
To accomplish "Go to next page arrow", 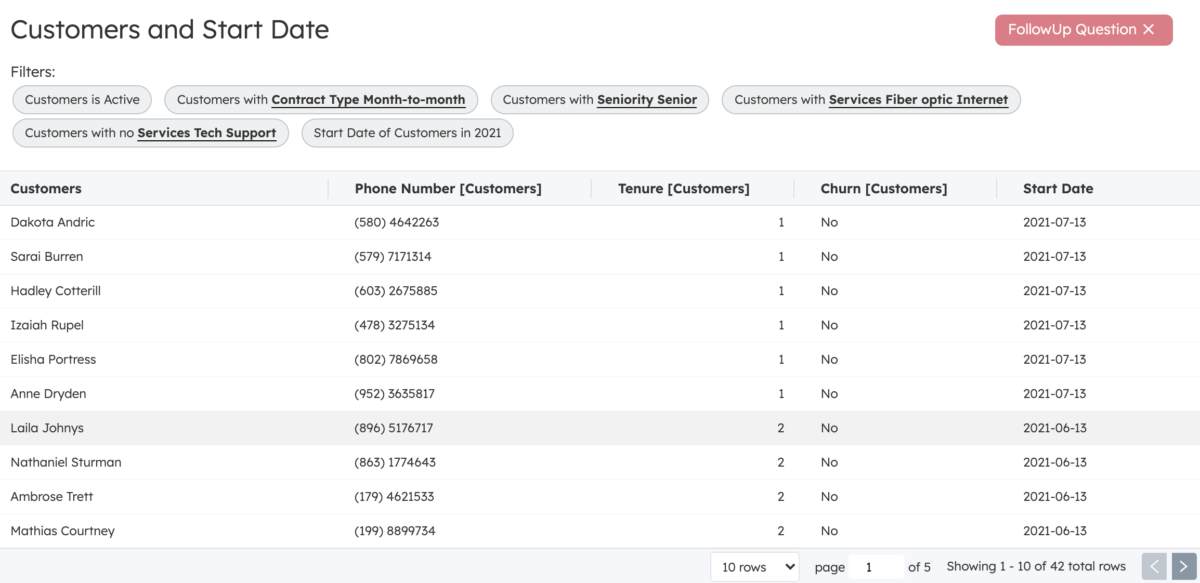I will [x=1184, y=567].
